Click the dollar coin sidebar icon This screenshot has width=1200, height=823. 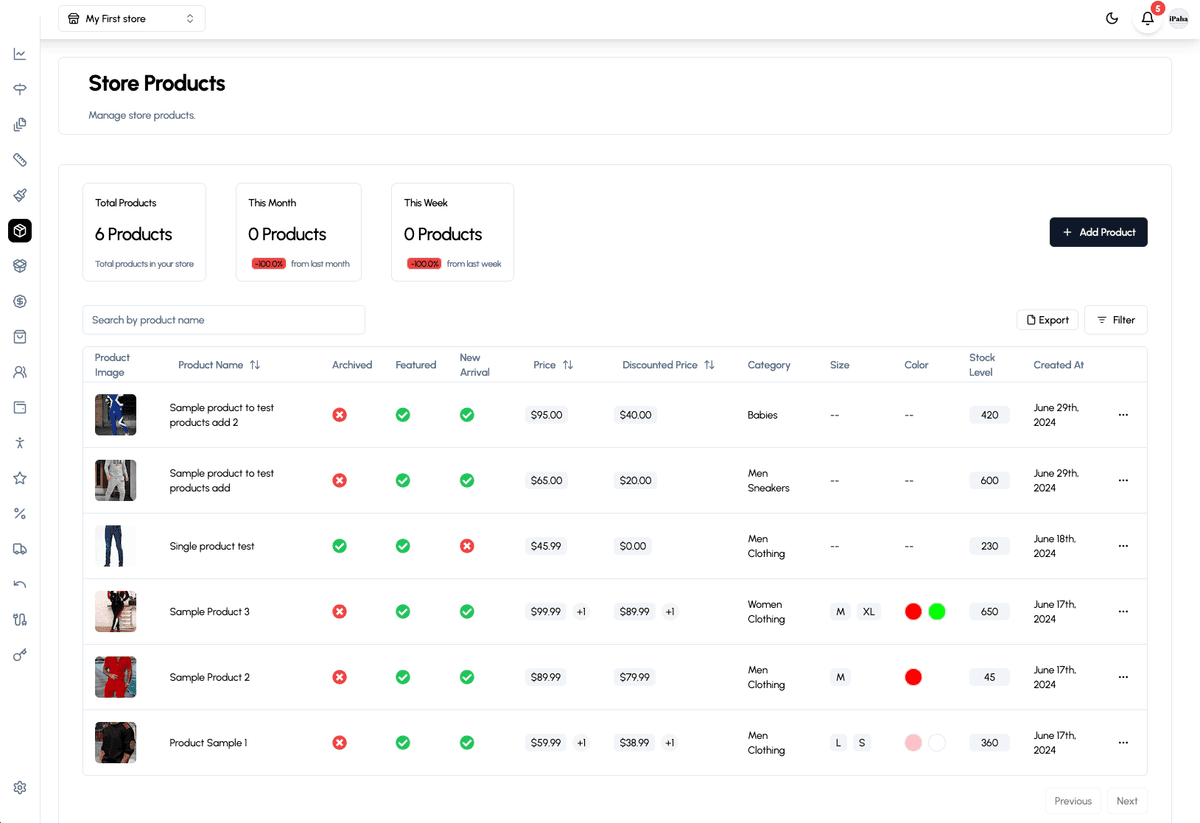pos(20,301)
